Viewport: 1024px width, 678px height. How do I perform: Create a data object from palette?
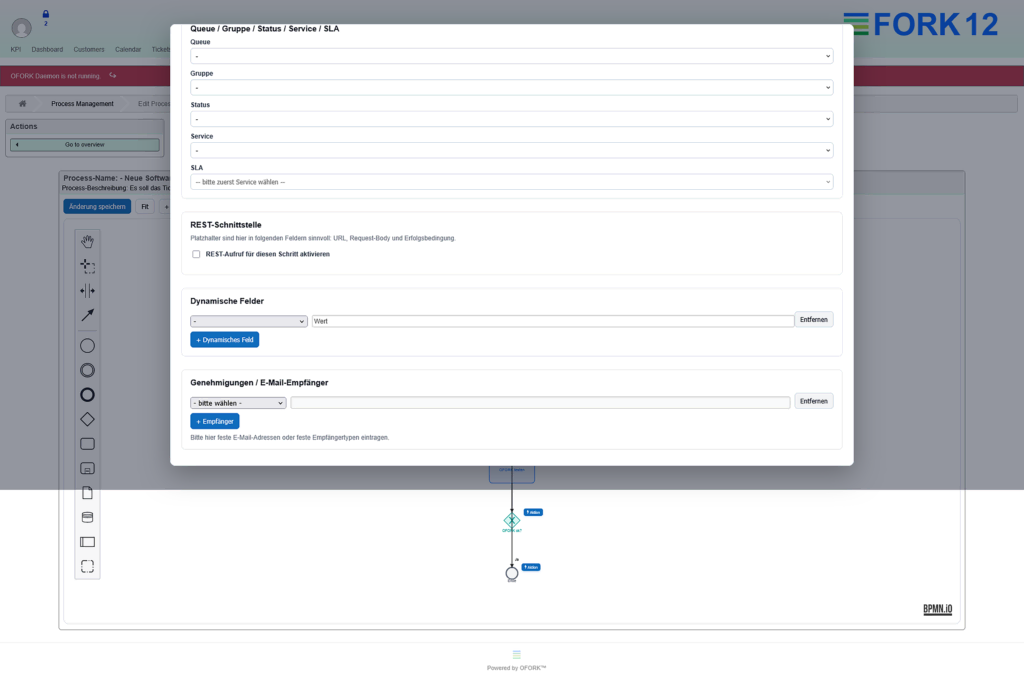click(87, 492)
